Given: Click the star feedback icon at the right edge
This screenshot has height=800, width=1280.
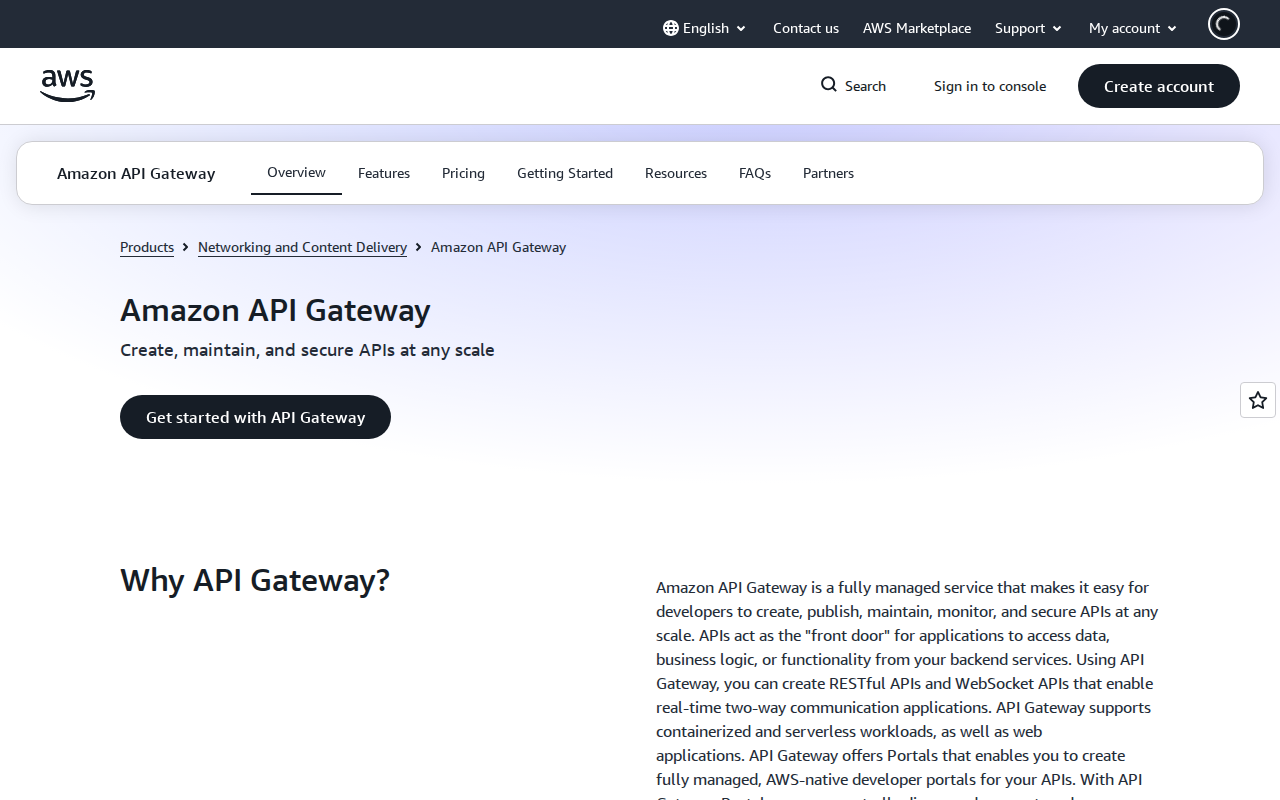Looking at the screenshot, I should pyautogui.click(x=1258, y=400).
